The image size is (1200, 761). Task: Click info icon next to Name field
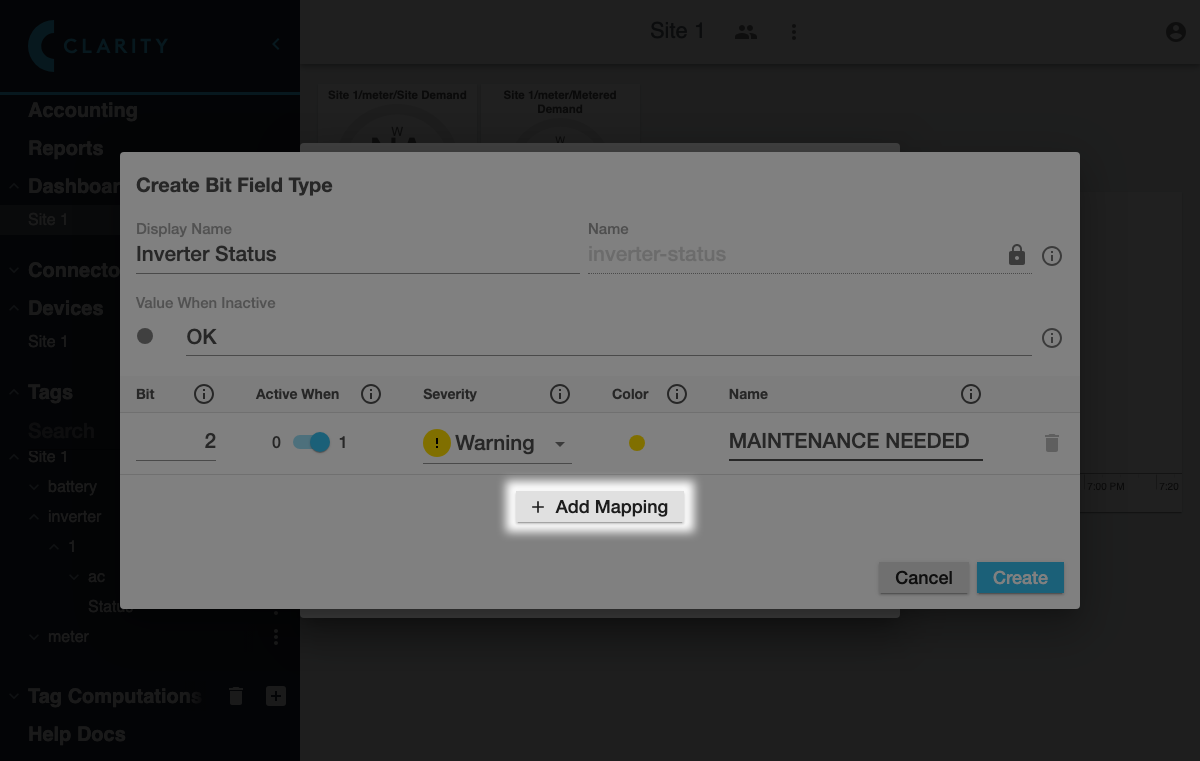tap(1051, 256)
